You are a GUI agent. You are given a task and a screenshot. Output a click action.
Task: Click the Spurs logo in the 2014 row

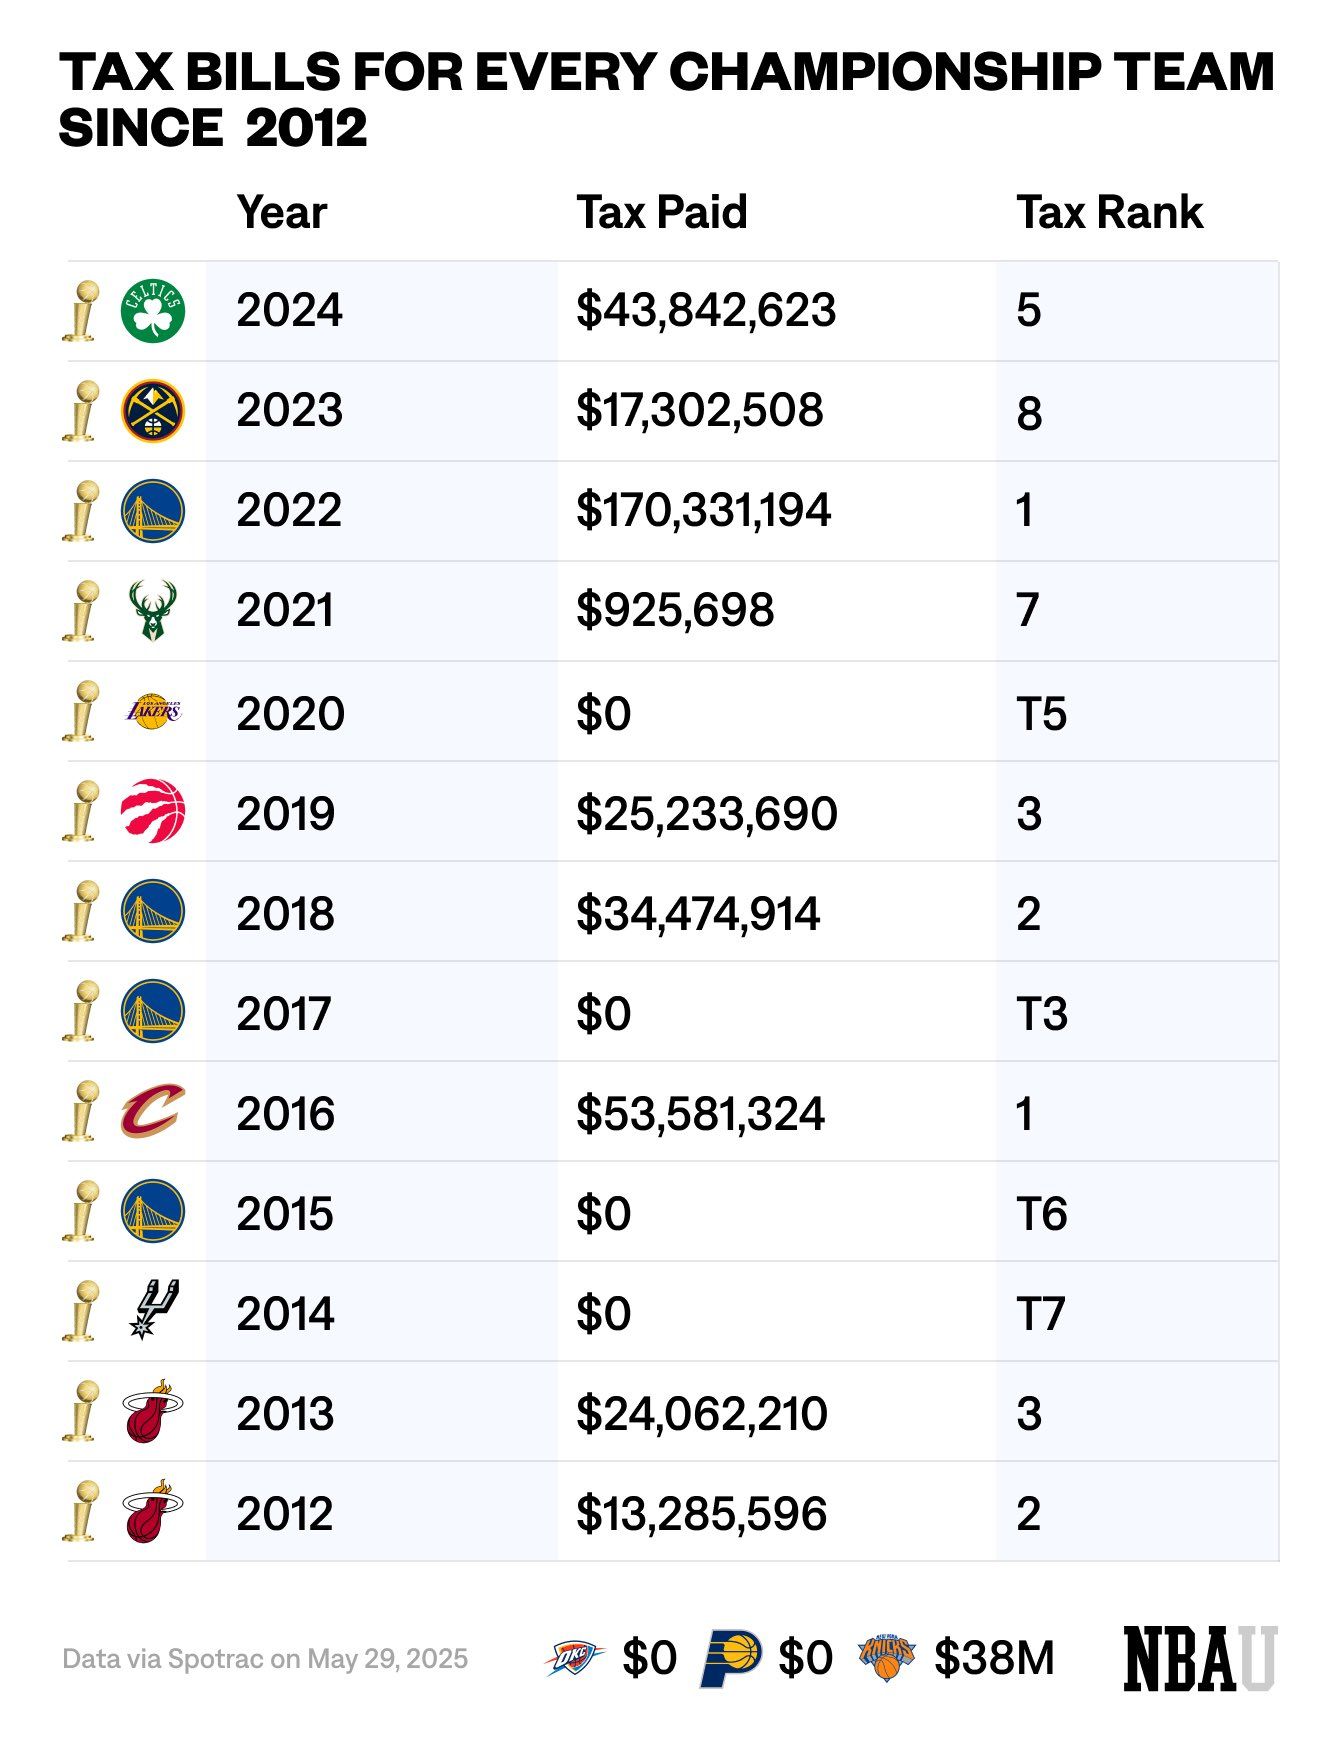pyautogui.click(x=153, y=1310)
